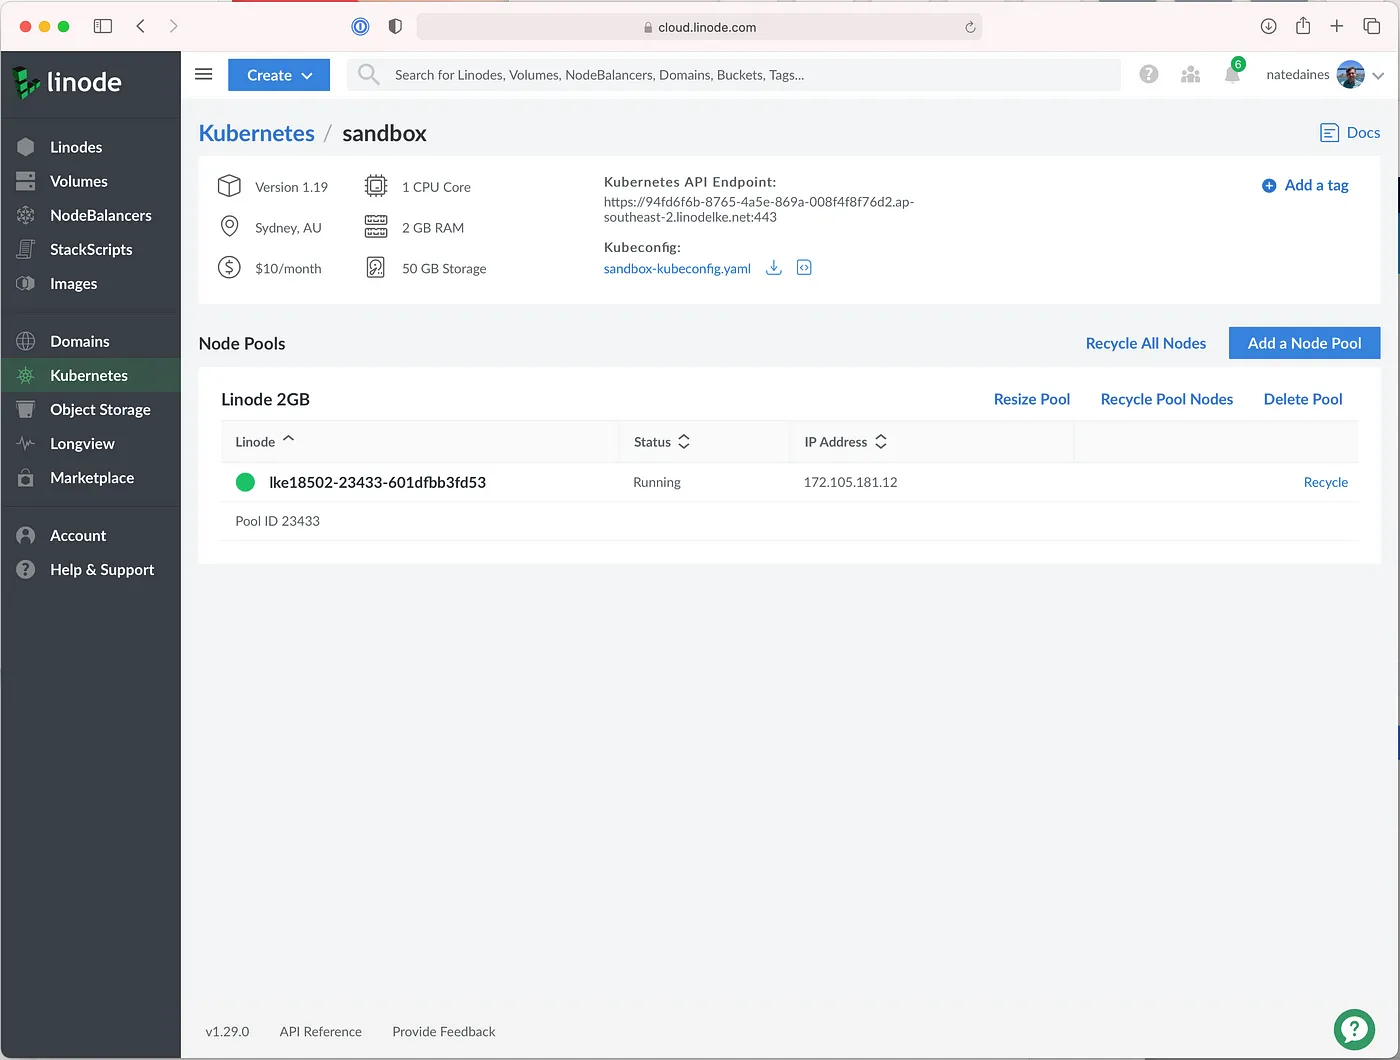
Task: Click the Safari forward arrow
Action: coord(173,26)
